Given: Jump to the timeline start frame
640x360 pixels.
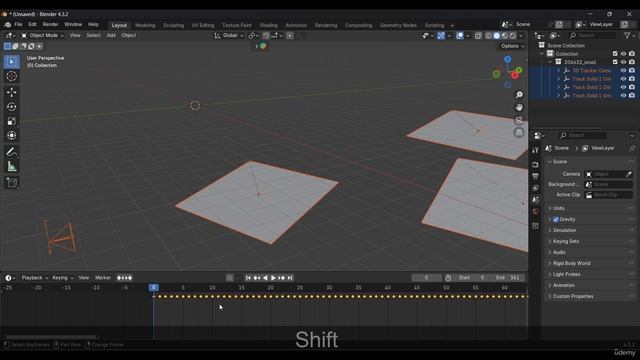Looking at the screenshot, I should pos(248,278).
